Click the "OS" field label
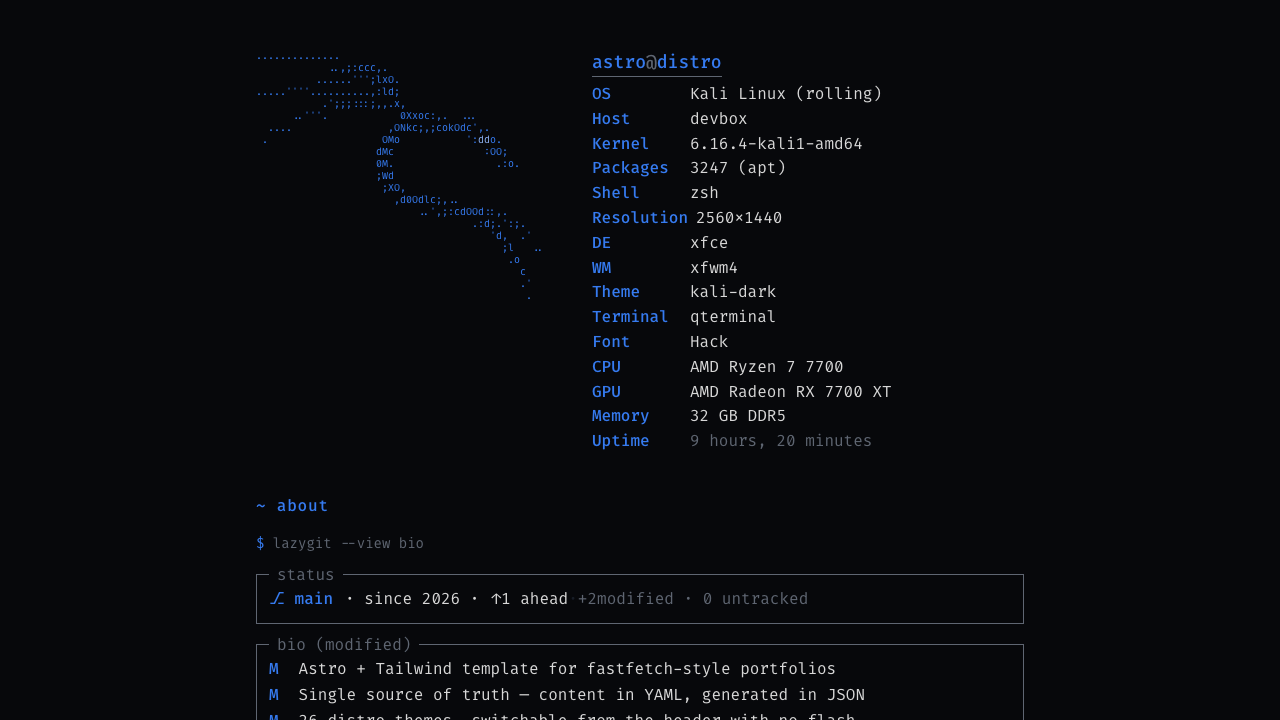The height and width of the screenshot is (720, 1280). tap(601, 94)
